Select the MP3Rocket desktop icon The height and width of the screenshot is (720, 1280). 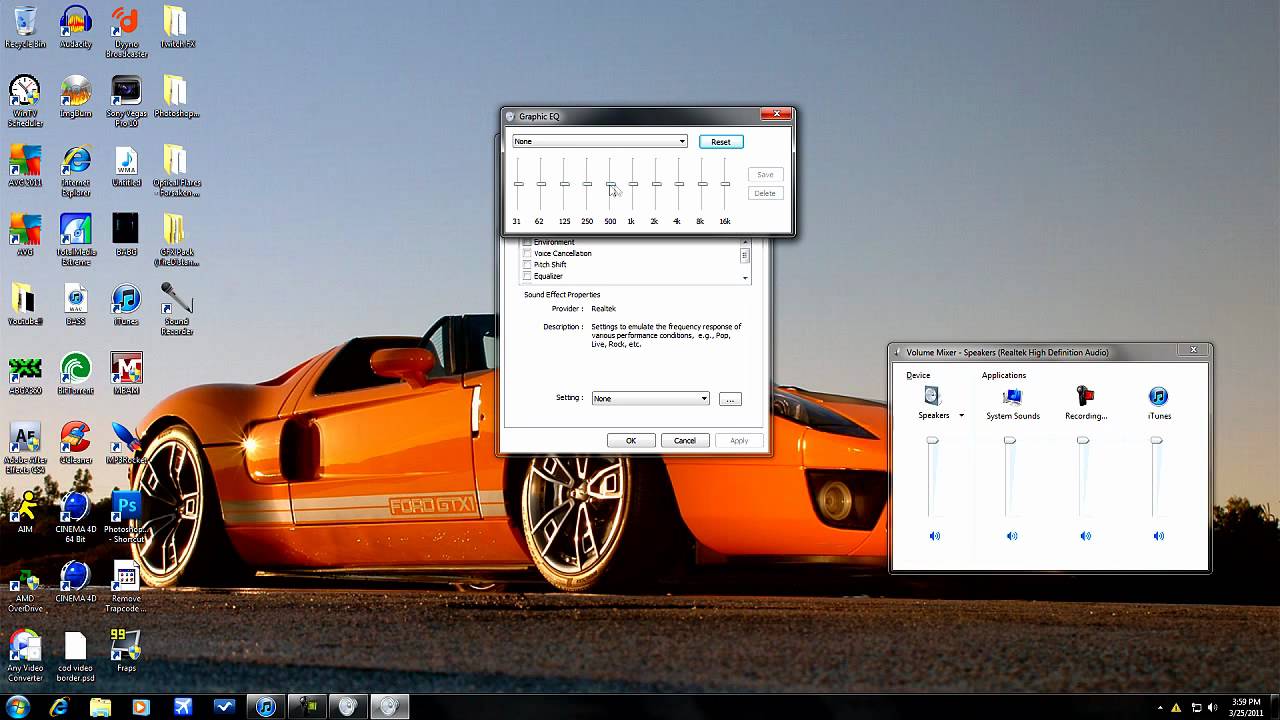click(x=126, y=443)
